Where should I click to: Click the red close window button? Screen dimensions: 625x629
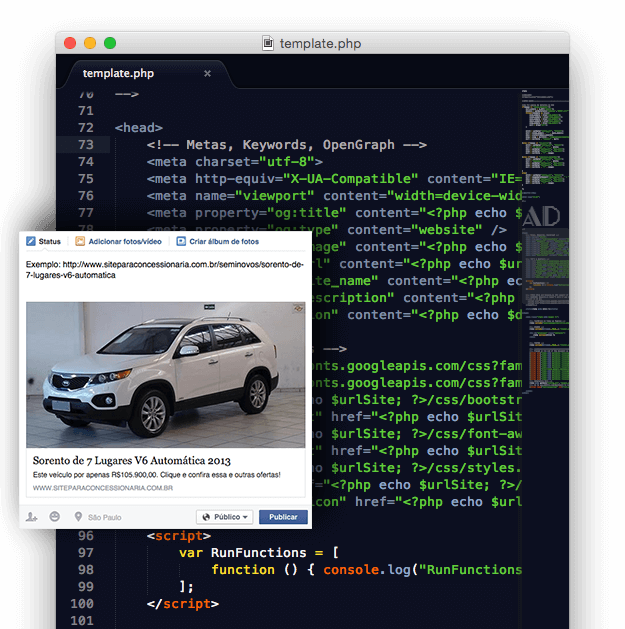70,43
